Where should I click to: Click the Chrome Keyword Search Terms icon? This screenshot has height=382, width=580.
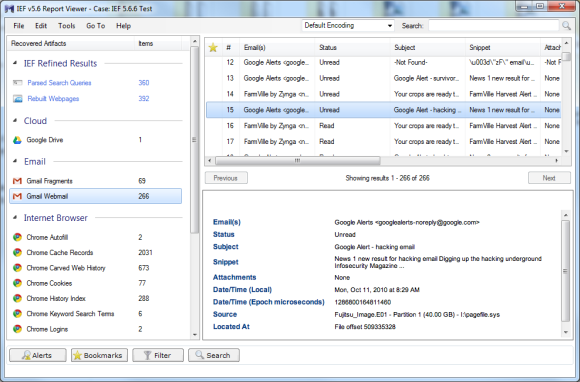click(17, 314)
